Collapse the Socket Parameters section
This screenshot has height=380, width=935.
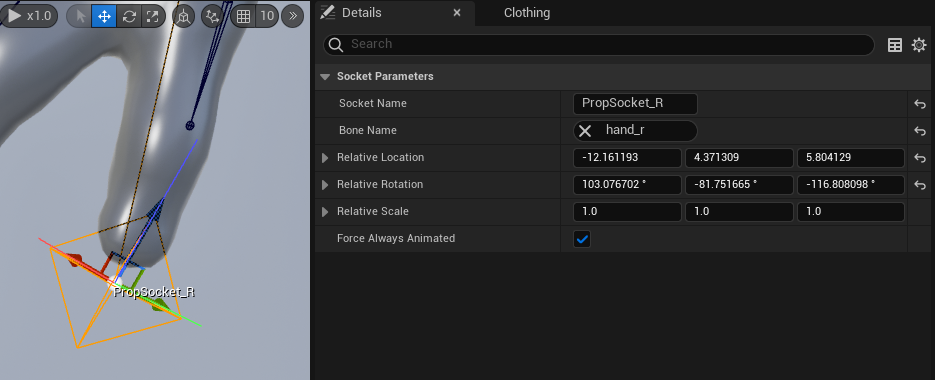[x=325, y=76]
